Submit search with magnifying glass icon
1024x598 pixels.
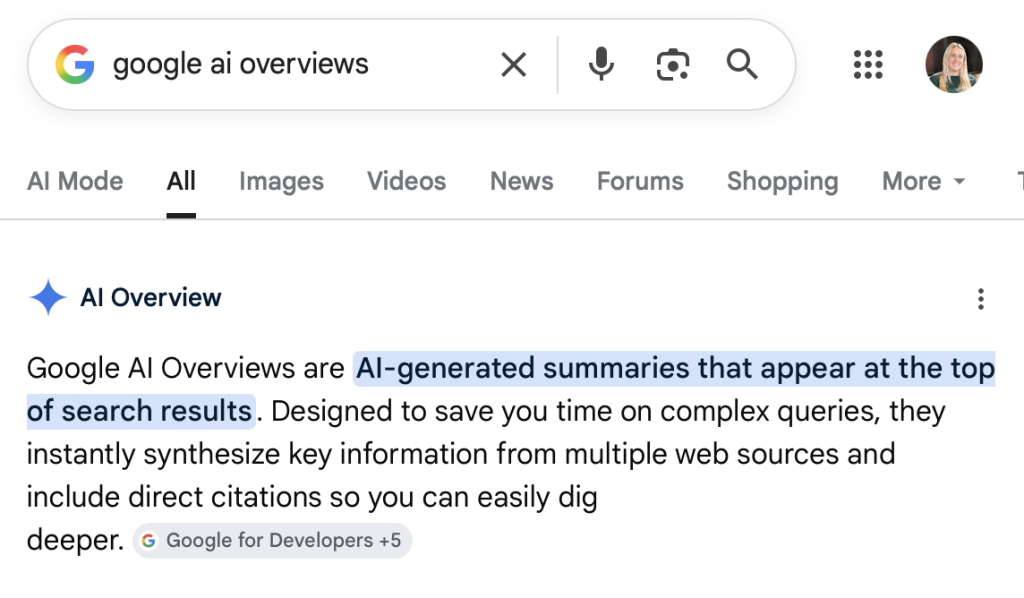(x=742, y=65)
